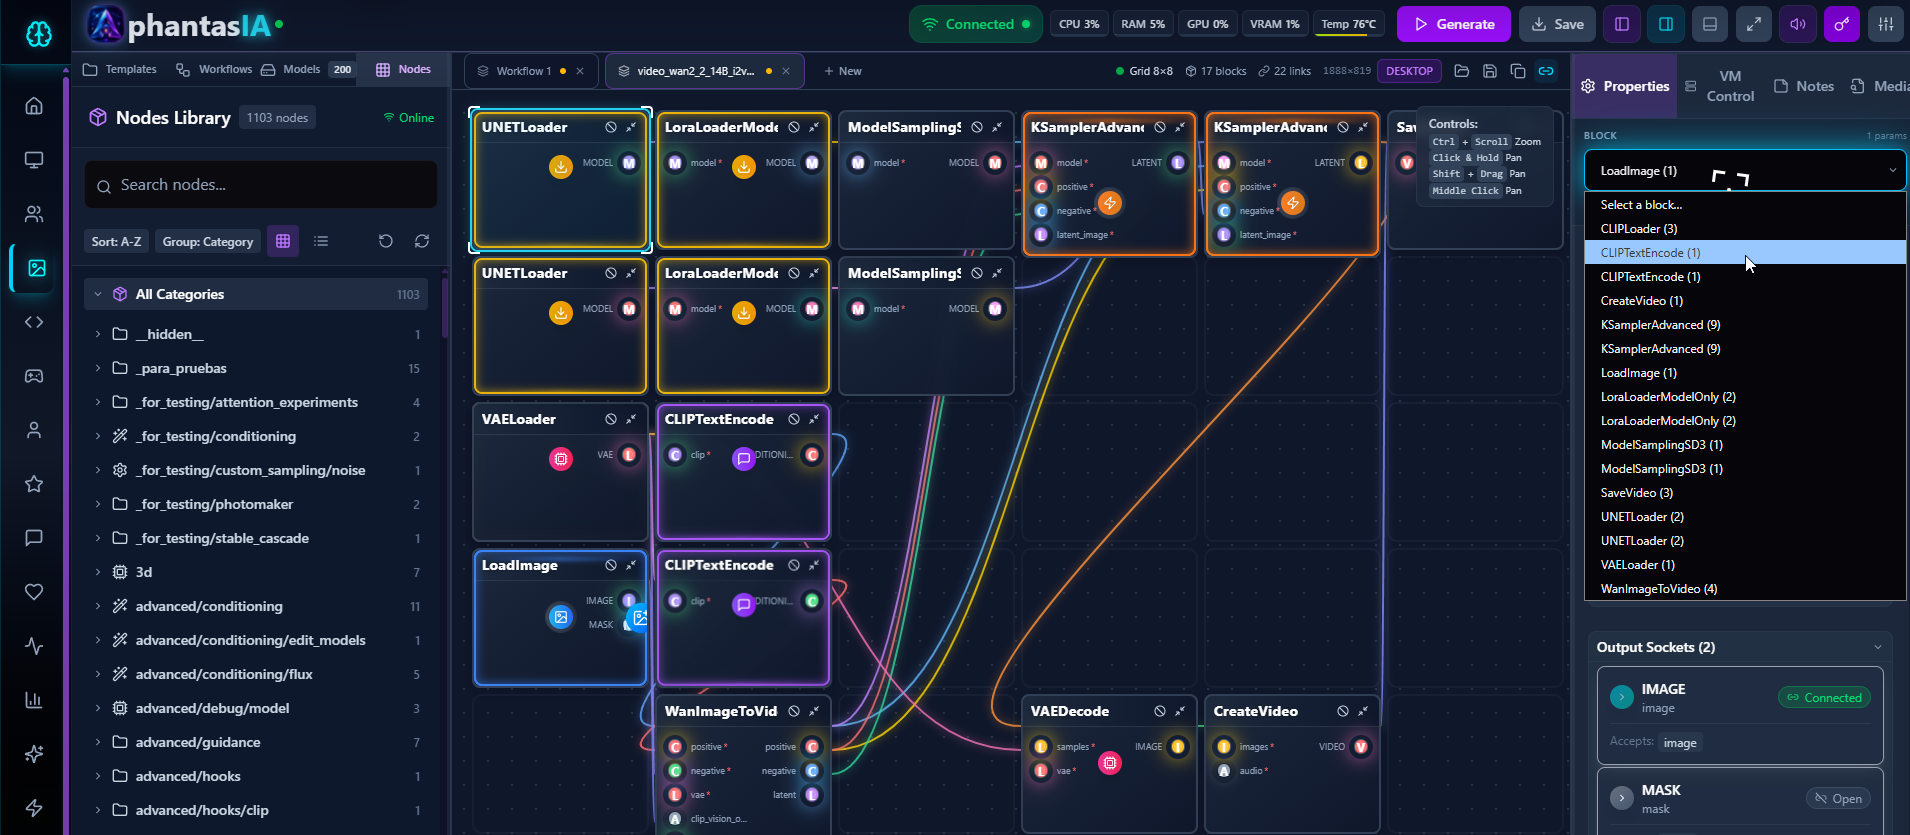Toggle the bottom panel layout button
This screenshot has height=835, width=1910.
pyautogui.click(x=1710, y=24)
